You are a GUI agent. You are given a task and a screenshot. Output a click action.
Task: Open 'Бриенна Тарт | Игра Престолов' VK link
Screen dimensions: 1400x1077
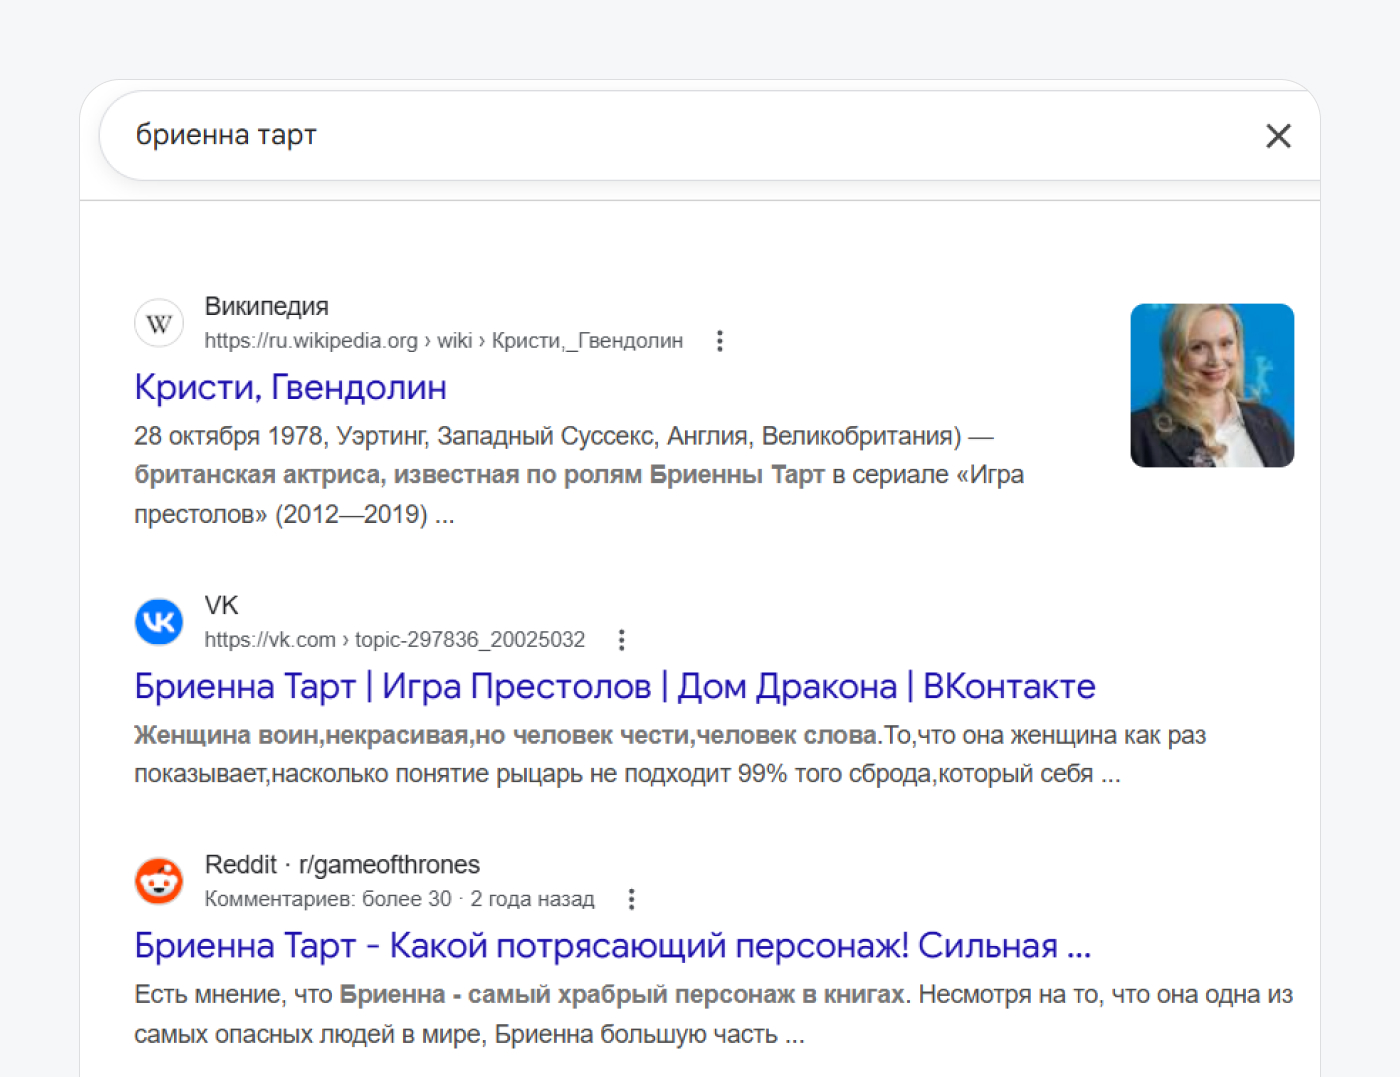click(x=614, y=686)
